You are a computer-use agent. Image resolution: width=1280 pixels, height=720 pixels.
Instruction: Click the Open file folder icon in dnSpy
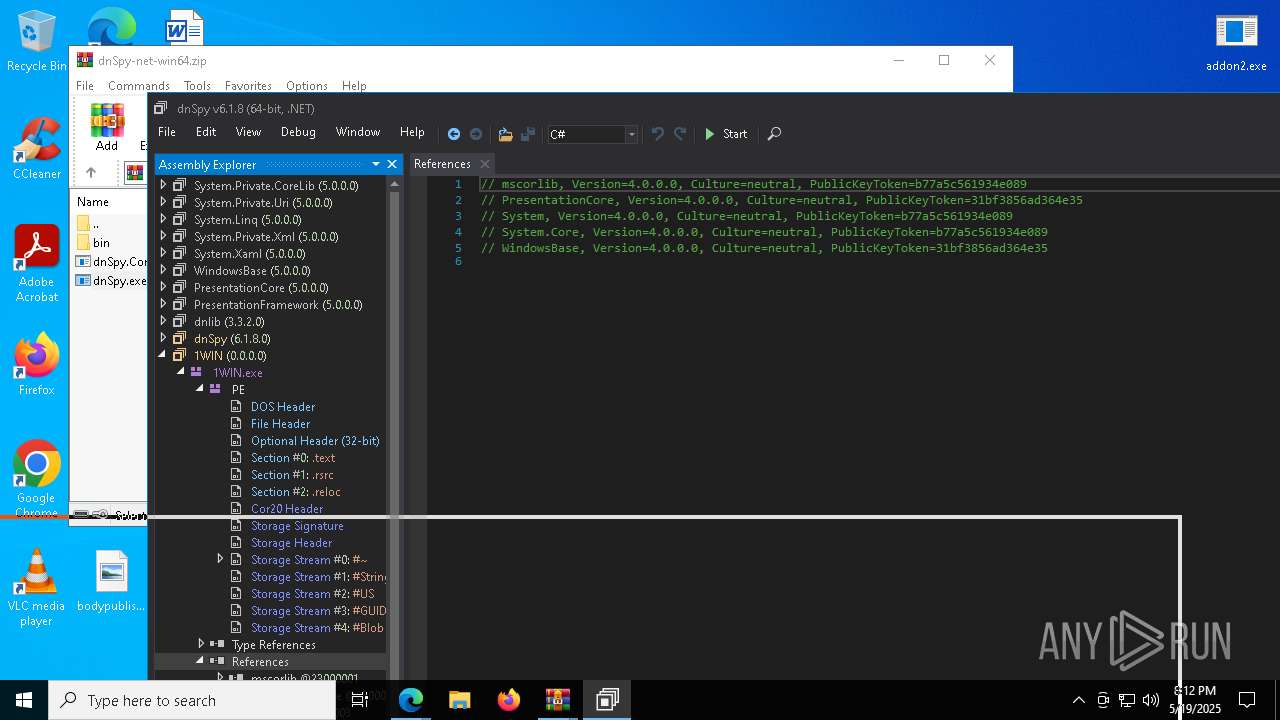point(505,134)
